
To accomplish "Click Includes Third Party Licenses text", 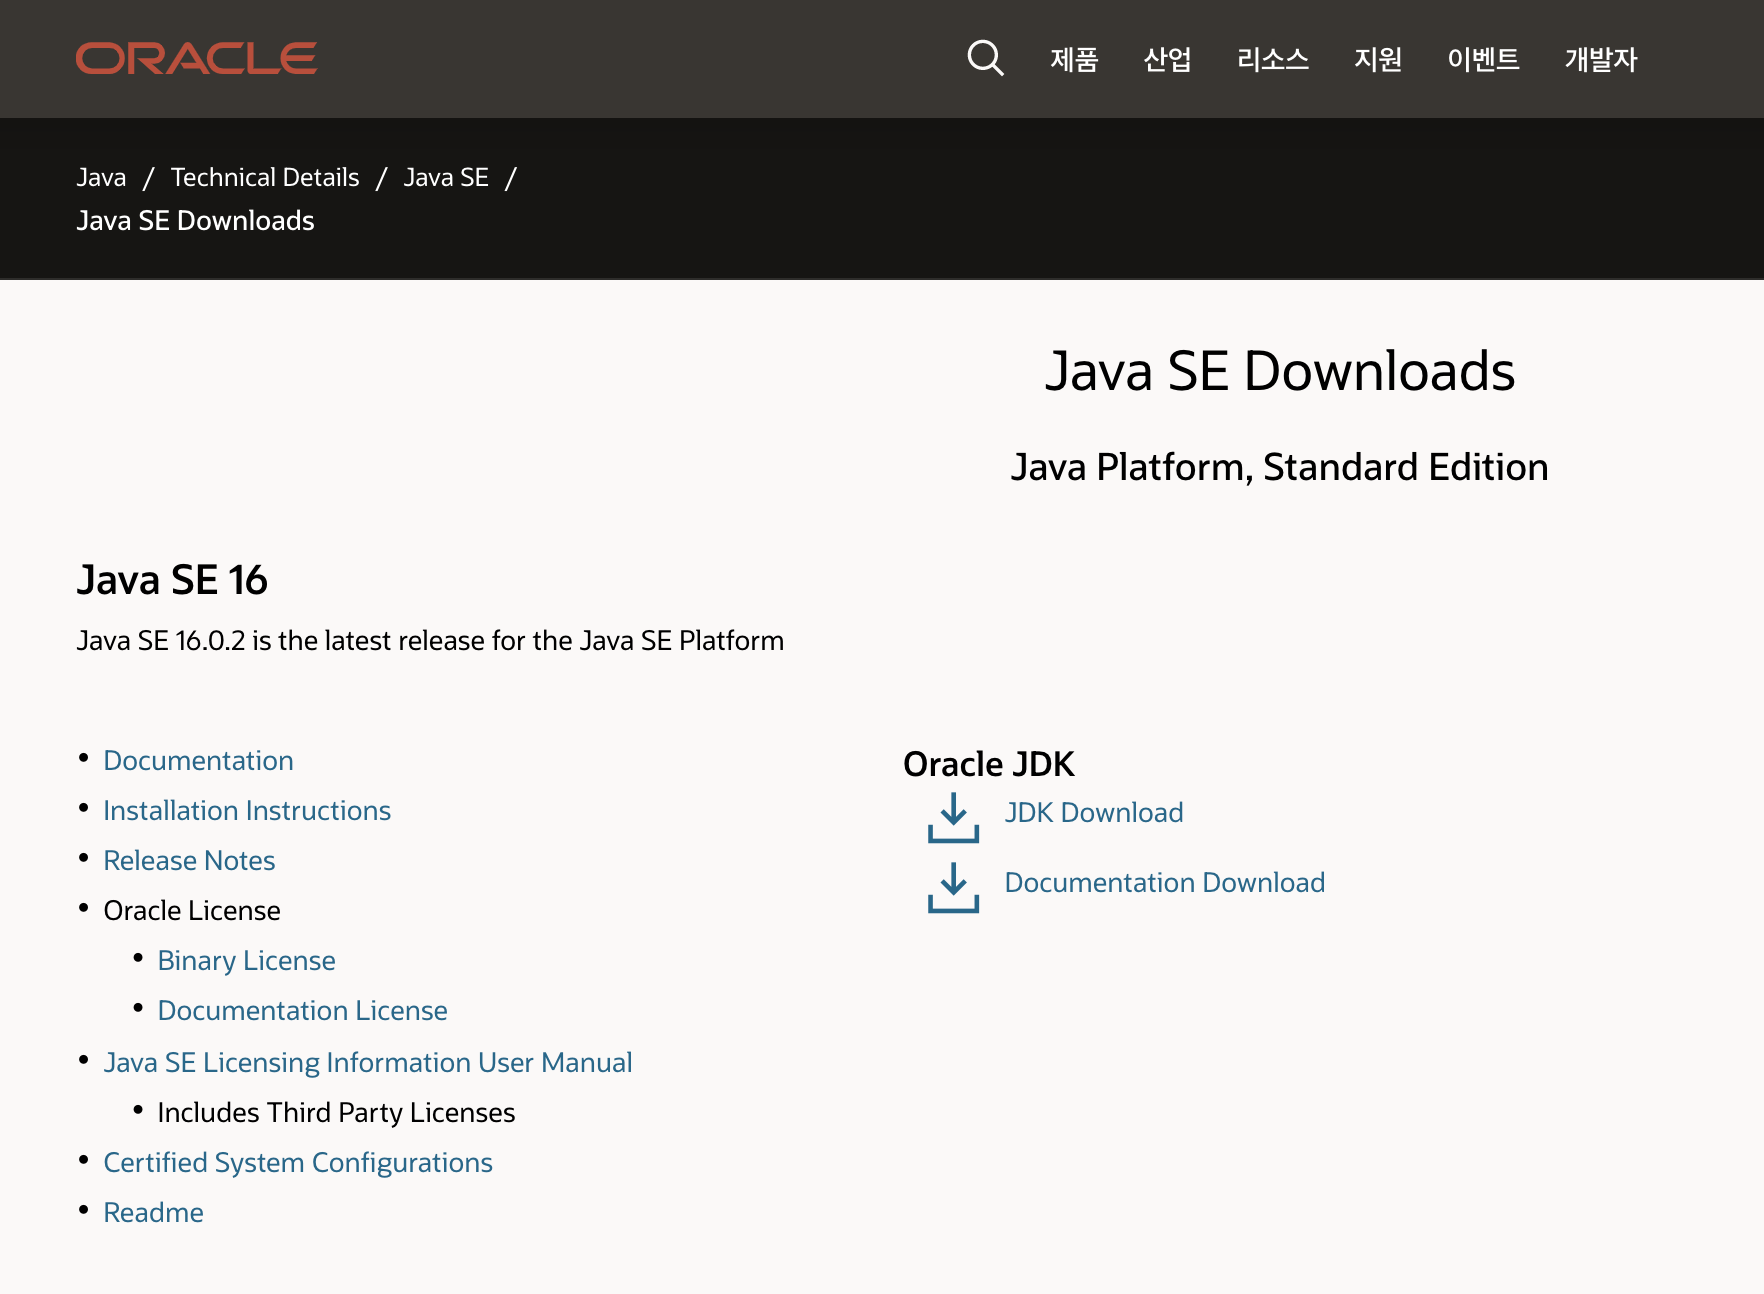I will tap(336, 1112).
